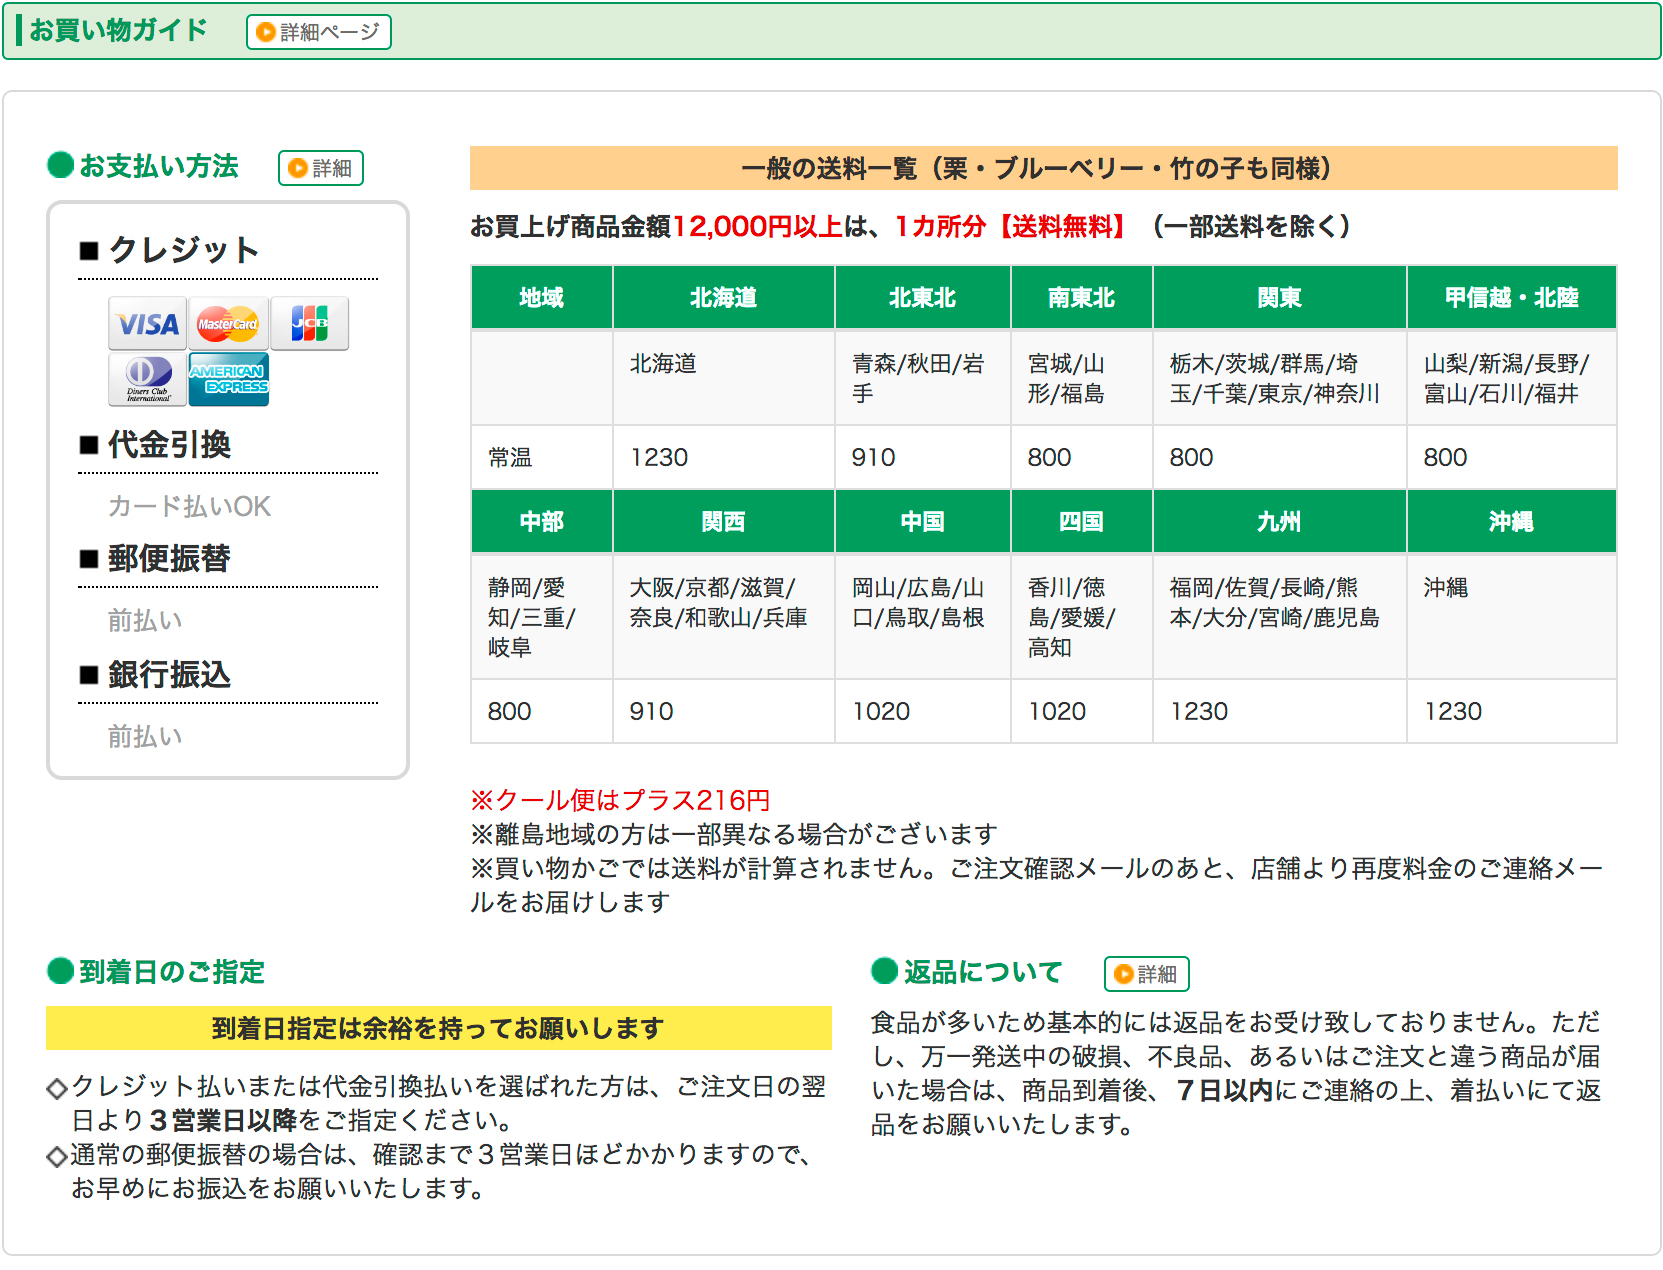Click the 栃木/茨城/群馬 prefecture cell

click(1279, 378)
